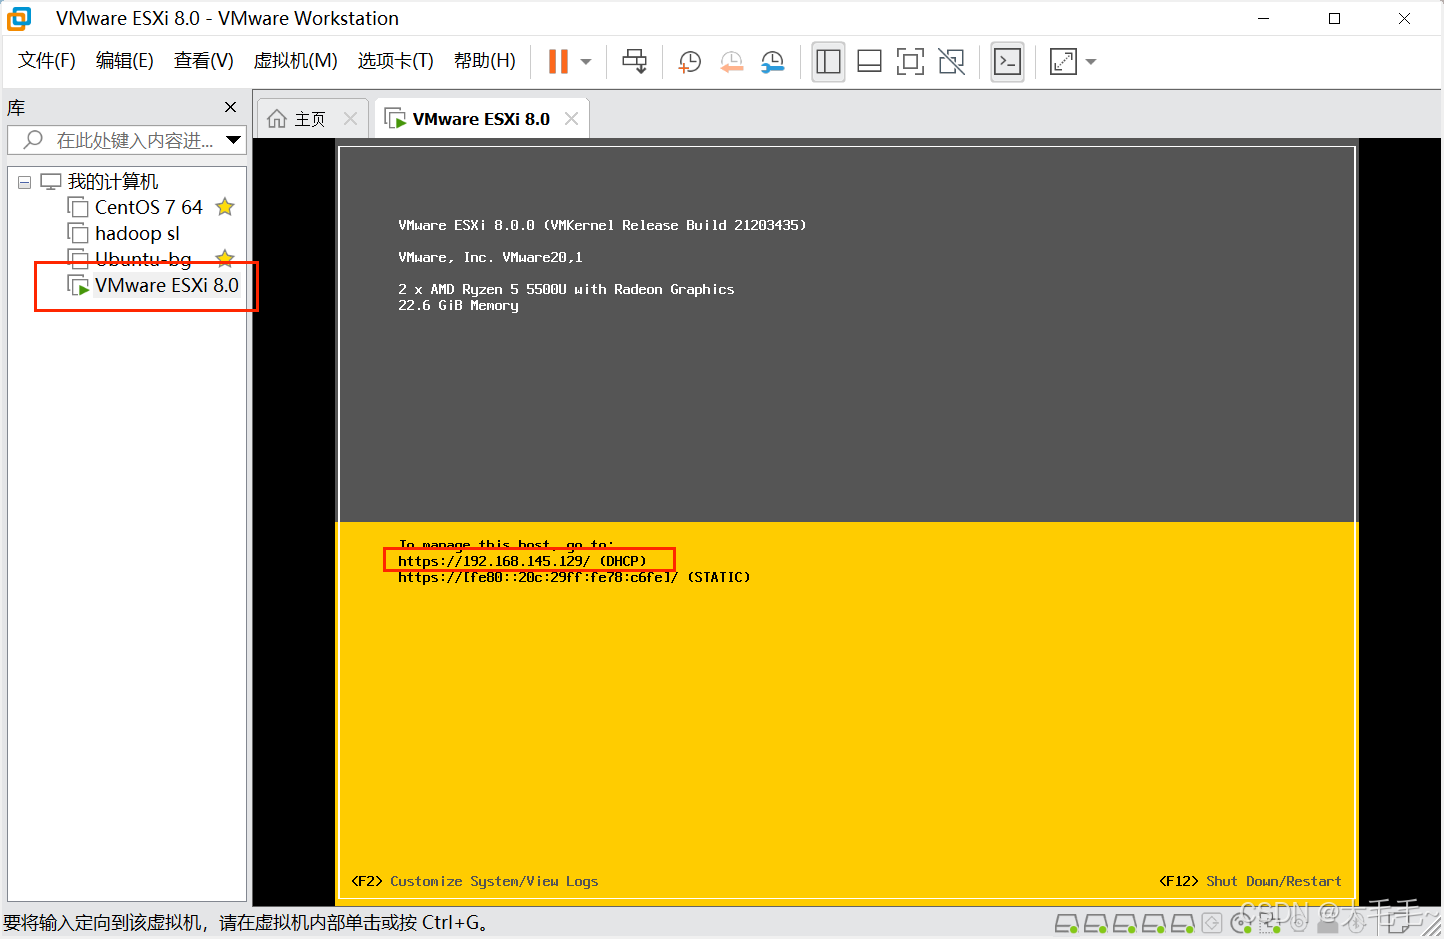The width and height of the screenshot is (1444, 939).
Task: Open the 帮助(H) menu
Action: 485,61
